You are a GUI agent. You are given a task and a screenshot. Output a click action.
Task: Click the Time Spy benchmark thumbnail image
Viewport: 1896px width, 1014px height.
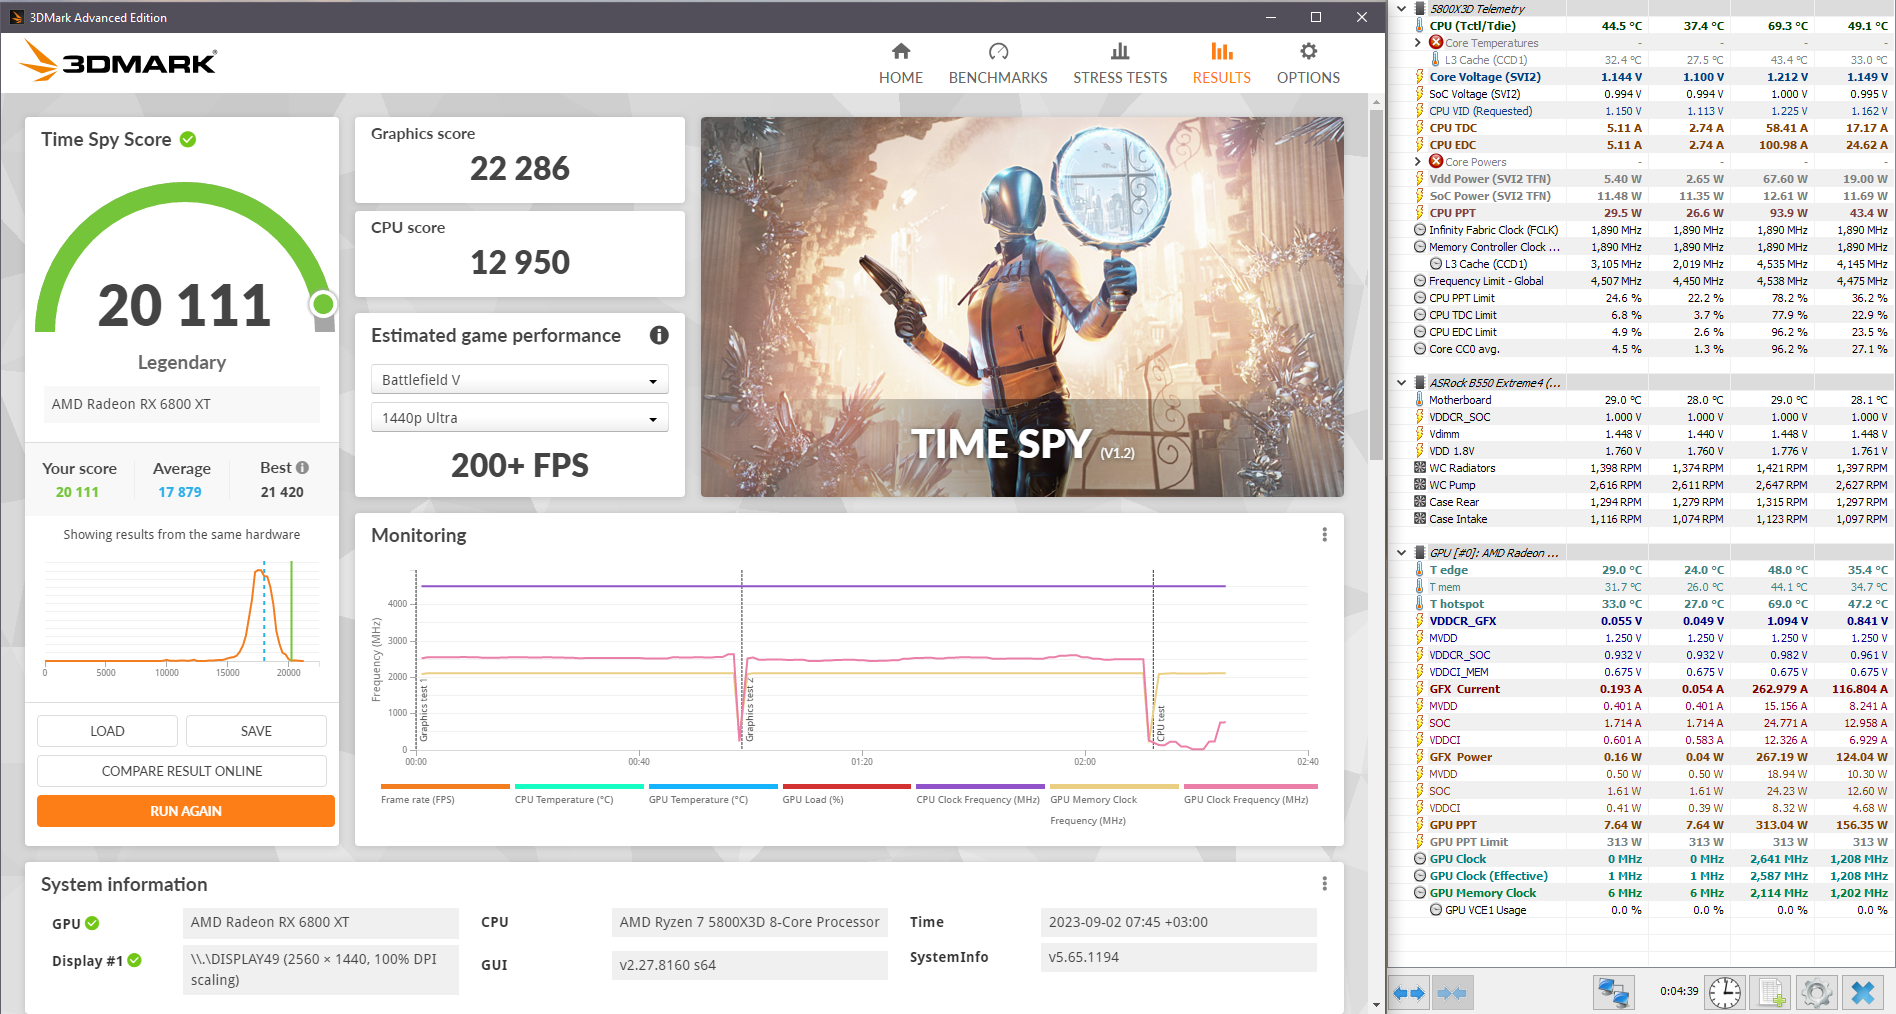(1022, 307)
